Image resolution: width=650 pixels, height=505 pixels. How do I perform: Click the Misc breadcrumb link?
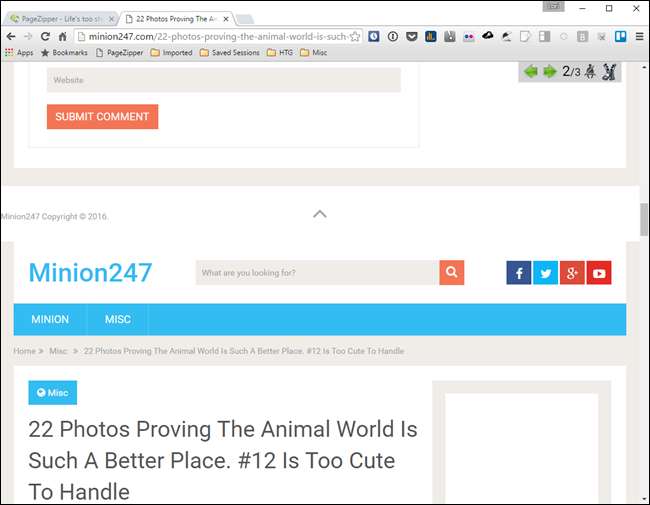pyautogui.click(x=58, y=351)
